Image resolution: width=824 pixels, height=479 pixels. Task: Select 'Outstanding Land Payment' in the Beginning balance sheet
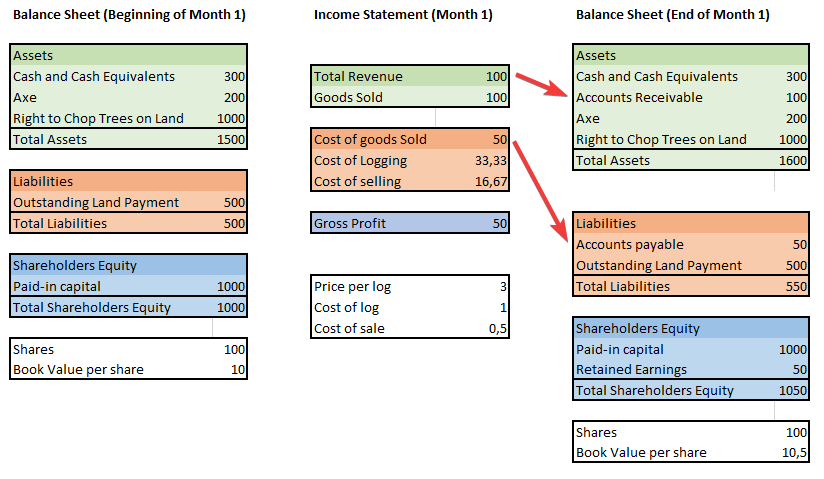[96, 203]
